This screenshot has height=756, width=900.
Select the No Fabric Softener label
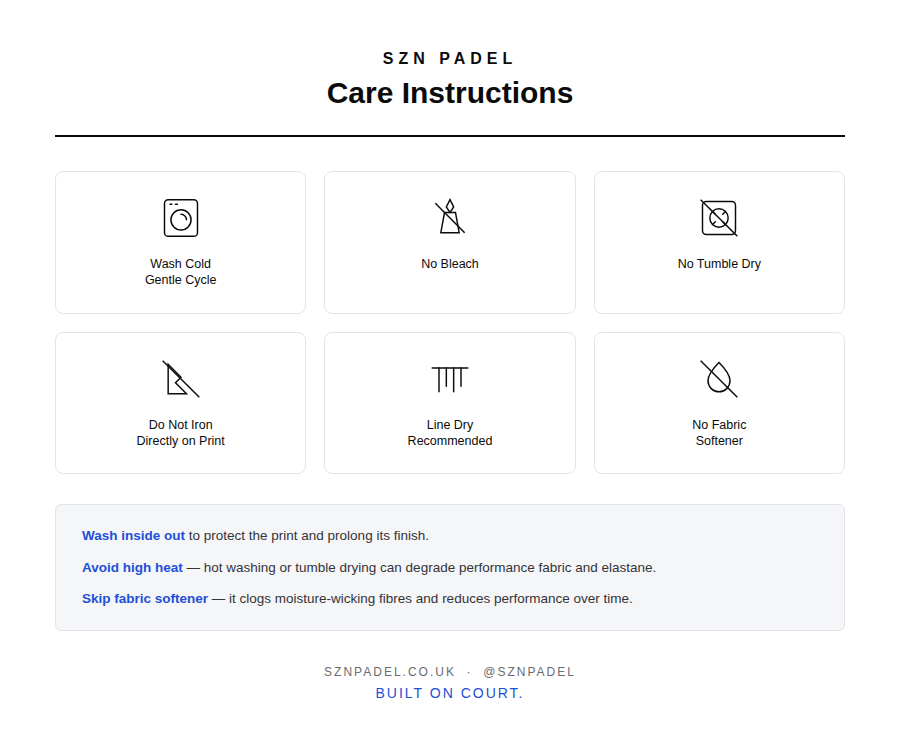[x=719, y=433]
